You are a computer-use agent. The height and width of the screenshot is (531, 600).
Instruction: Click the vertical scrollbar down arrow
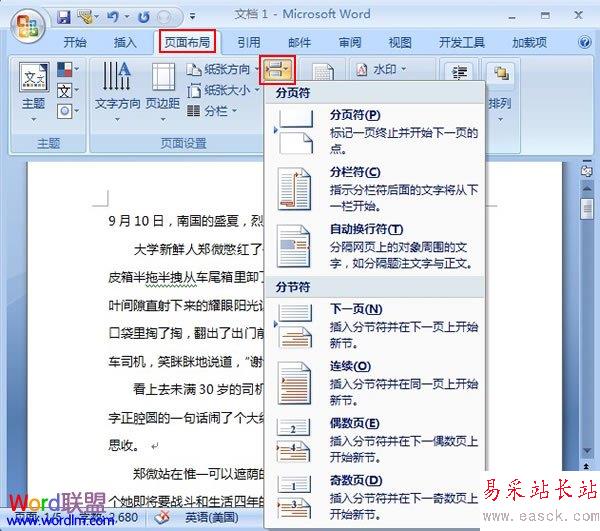587,452
